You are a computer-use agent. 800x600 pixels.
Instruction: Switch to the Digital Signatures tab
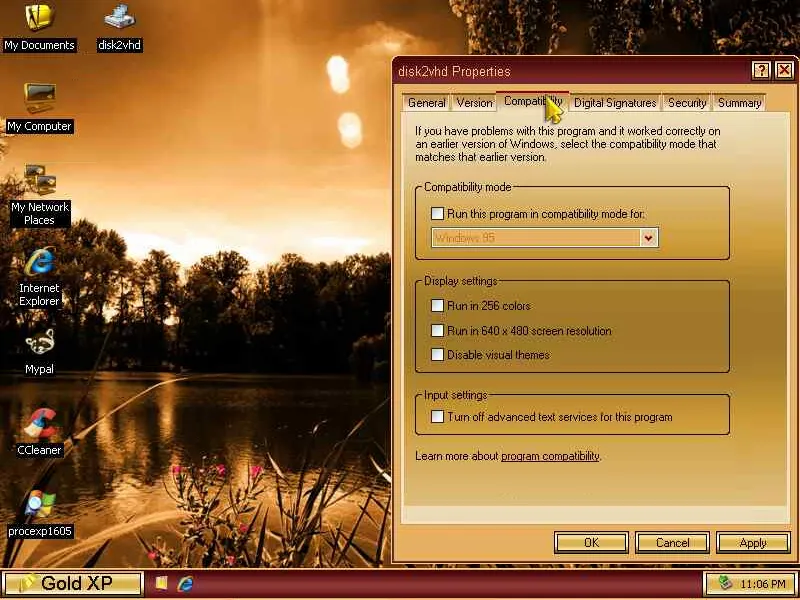coord(615,103)
